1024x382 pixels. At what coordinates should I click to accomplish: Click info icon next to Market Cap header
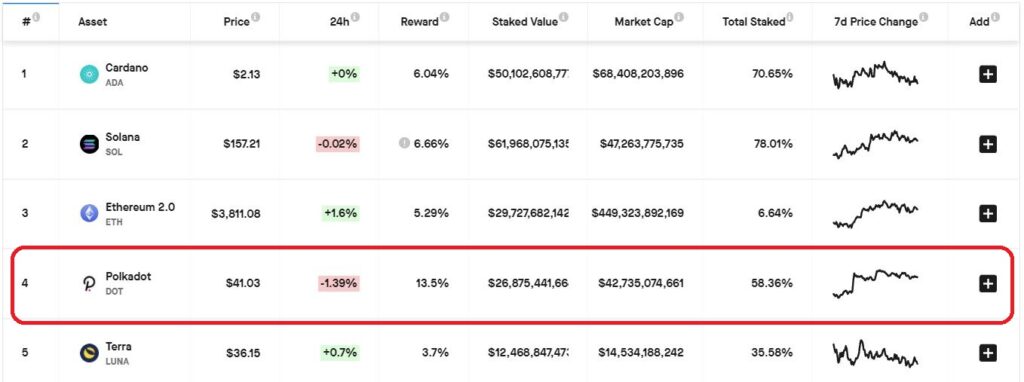pos(679,18)
